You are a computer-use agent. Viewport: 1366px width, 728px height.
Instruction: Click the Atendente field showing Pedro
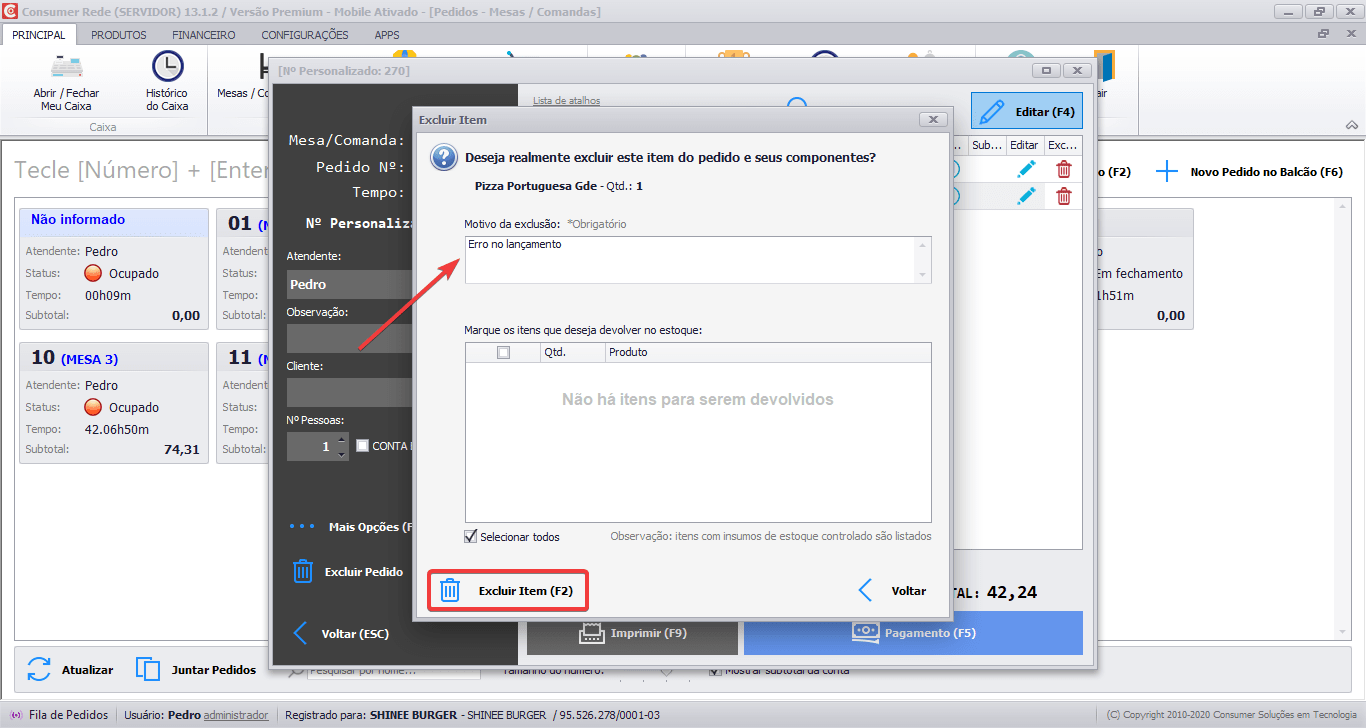coord(350,284)
